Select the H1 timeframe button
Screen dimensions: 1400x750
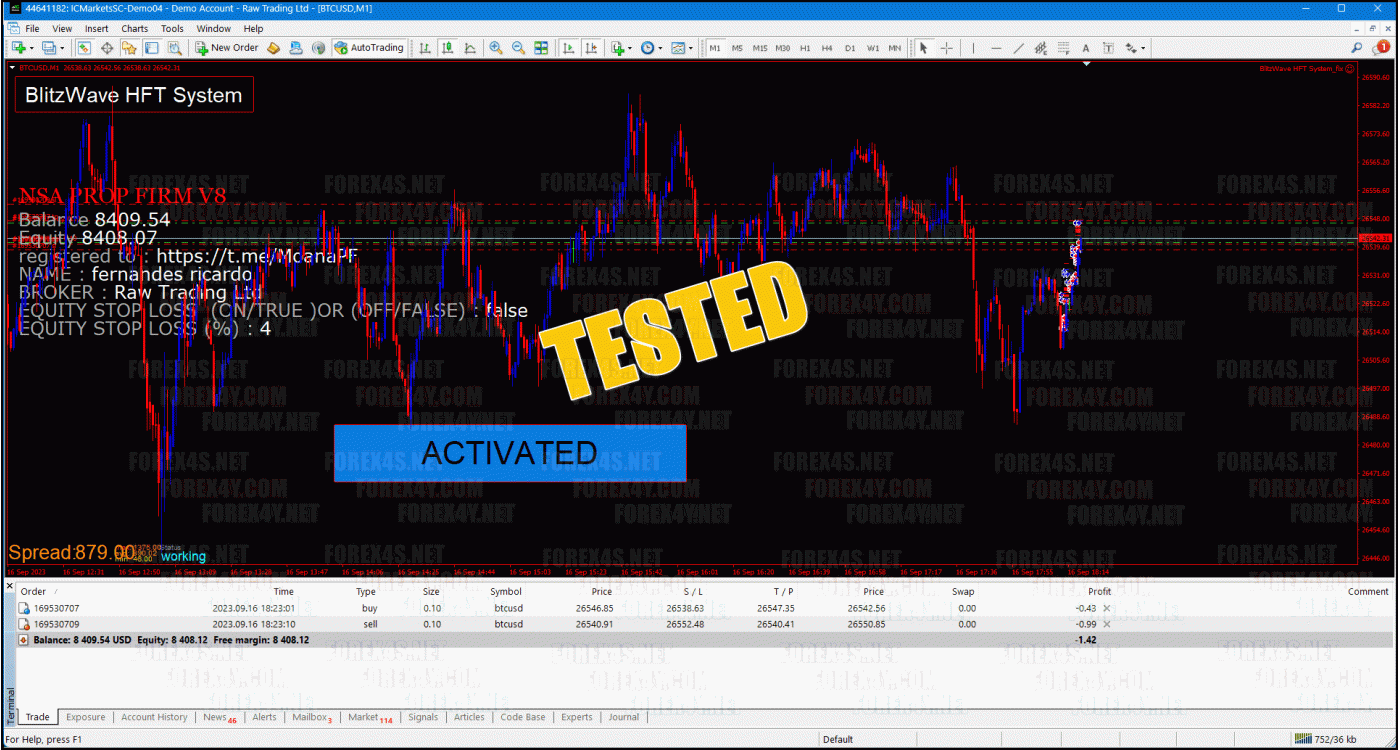[x=805, y=47]
